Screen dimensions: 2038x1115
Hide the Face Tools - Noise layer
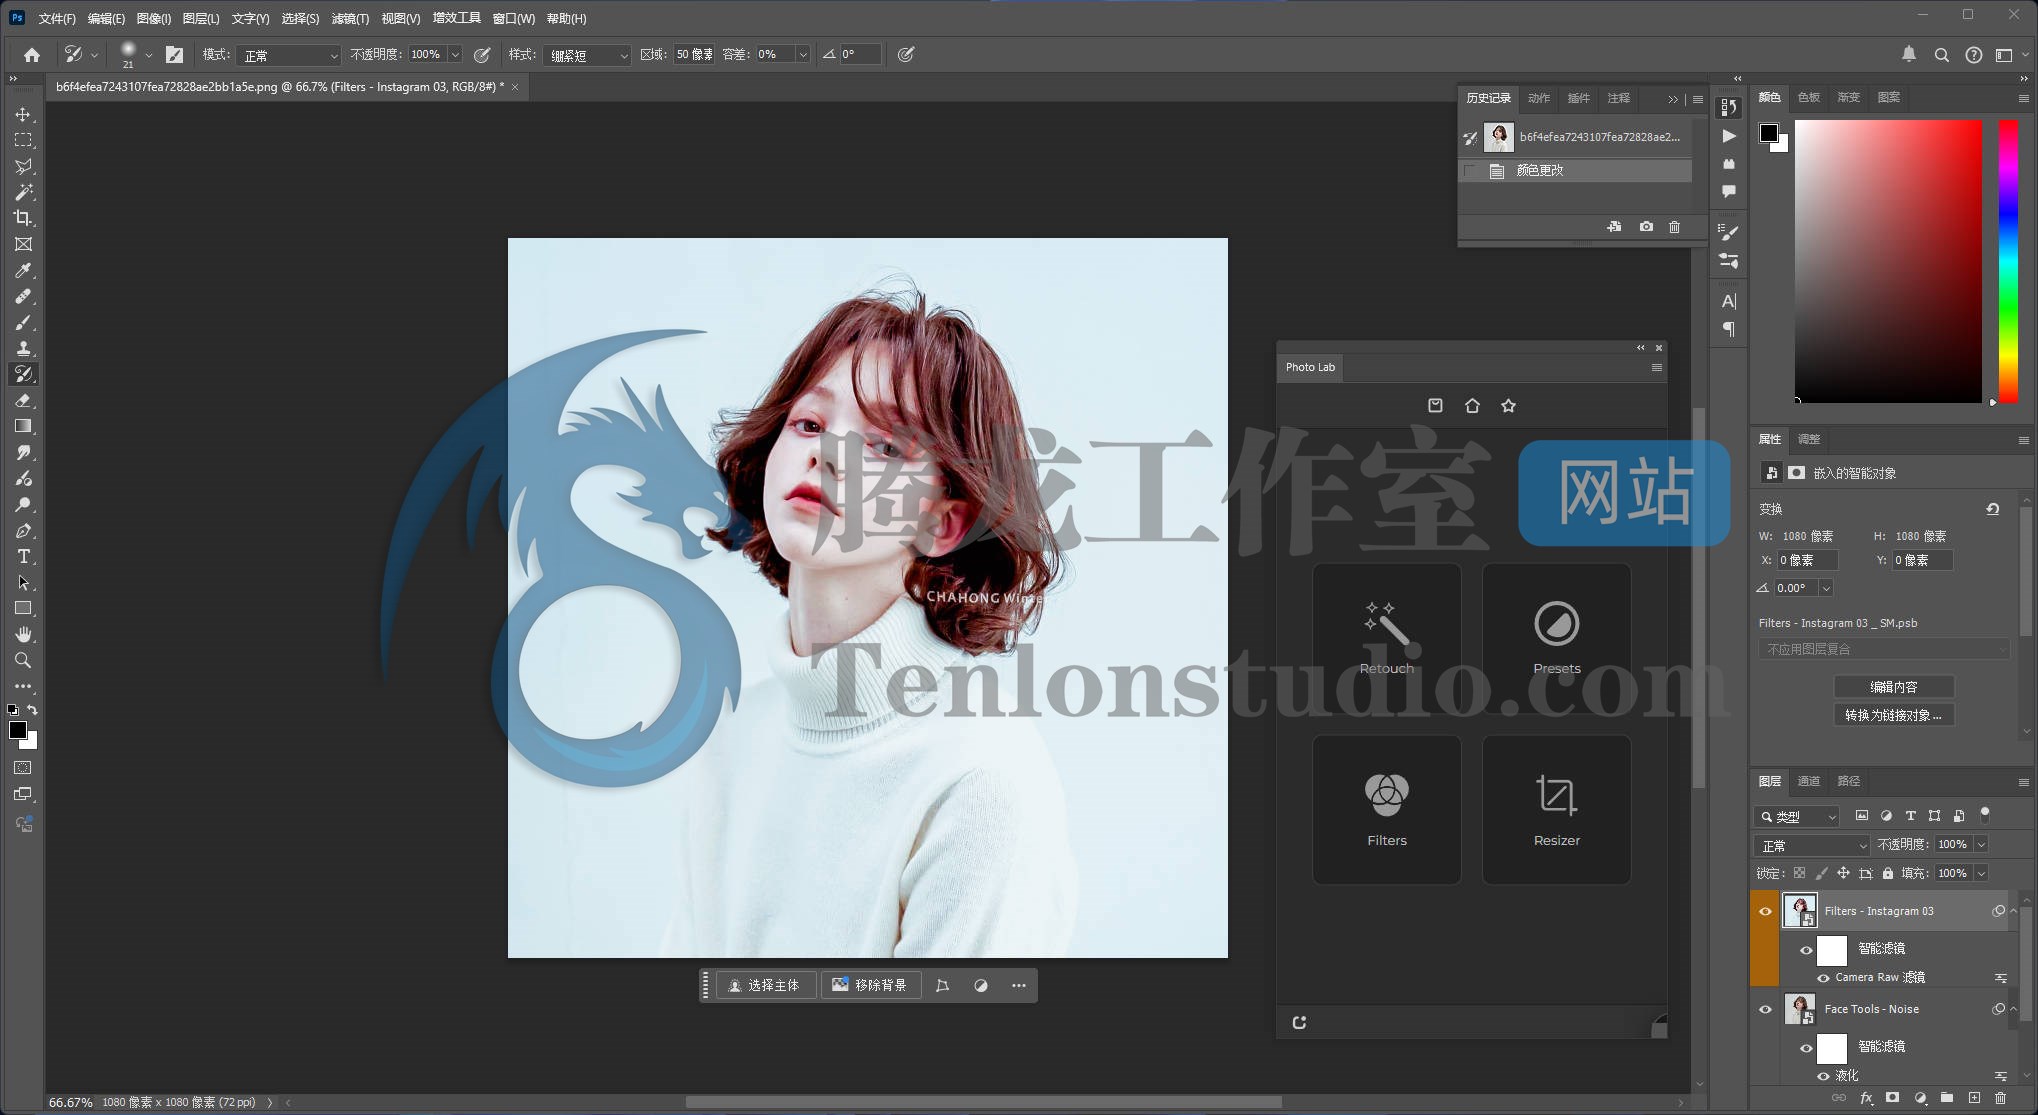(1765, 1009)
